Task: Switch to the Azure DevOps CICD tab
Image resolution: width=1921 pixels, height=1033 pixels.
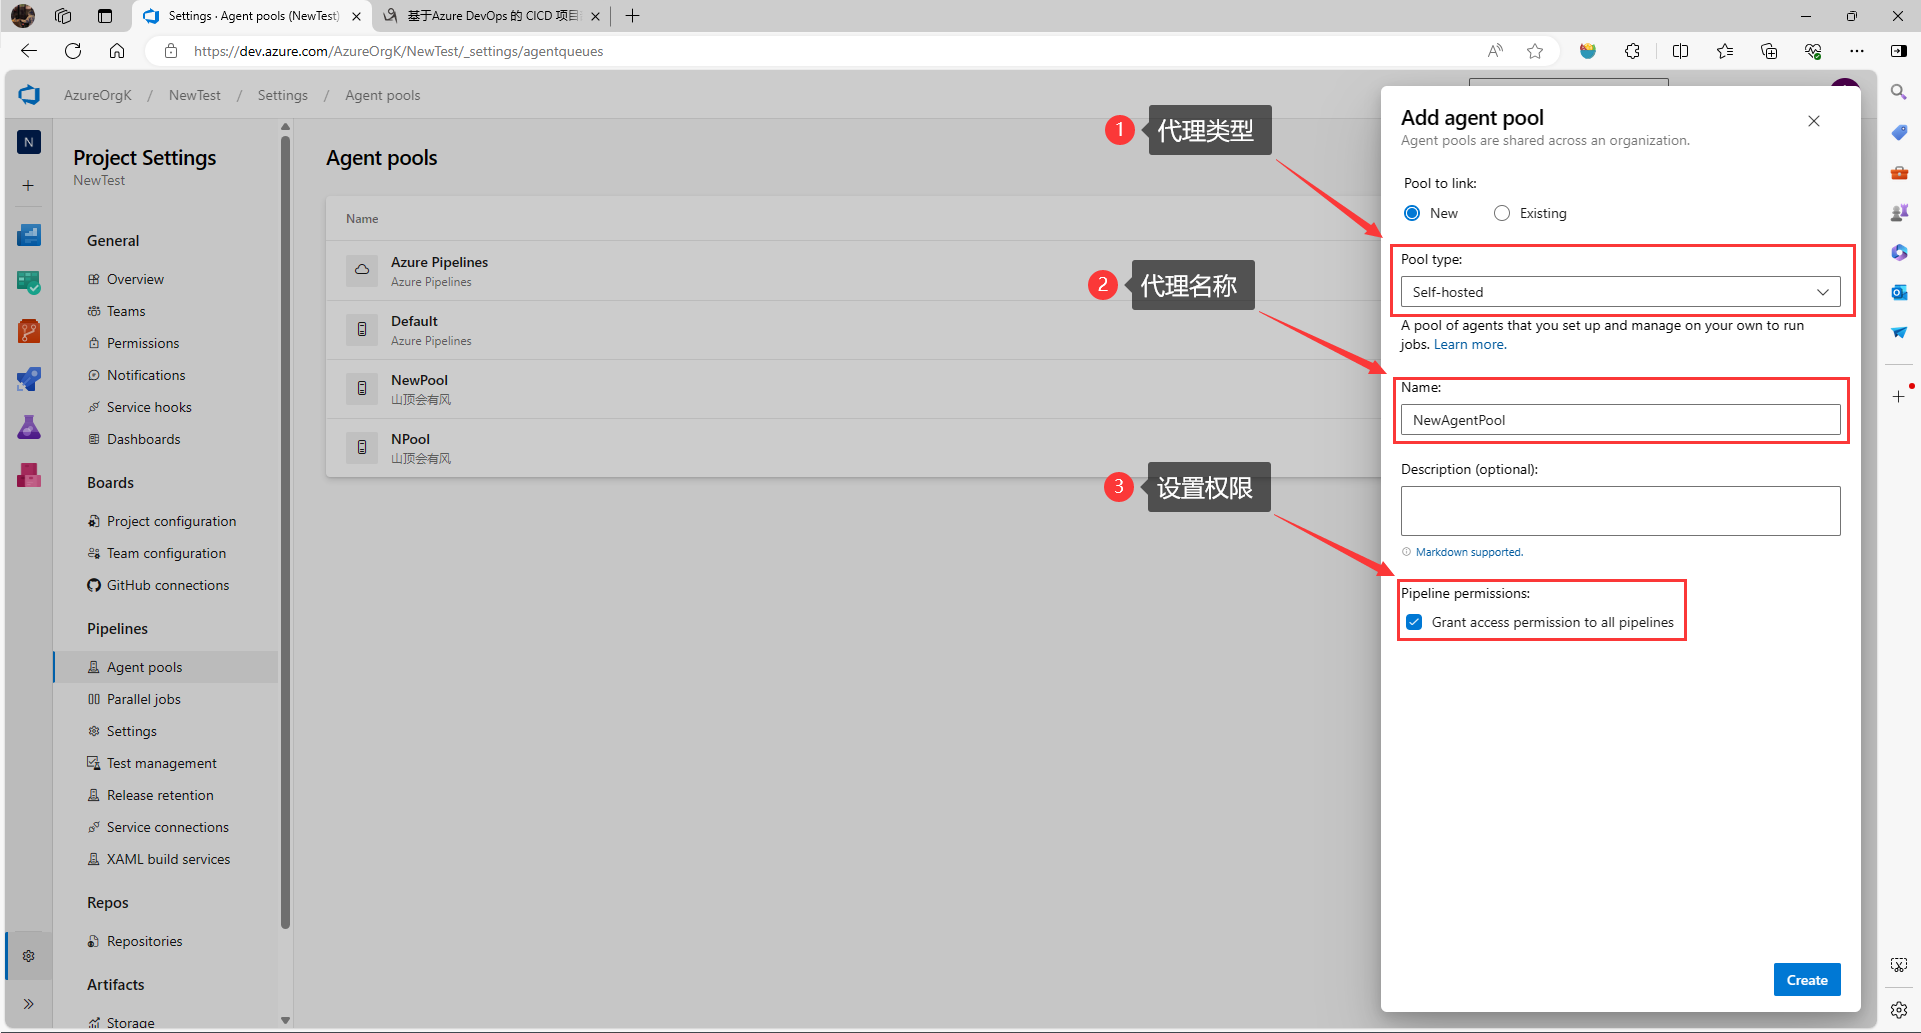Action: pyautogui.click(x=492, y=16)
